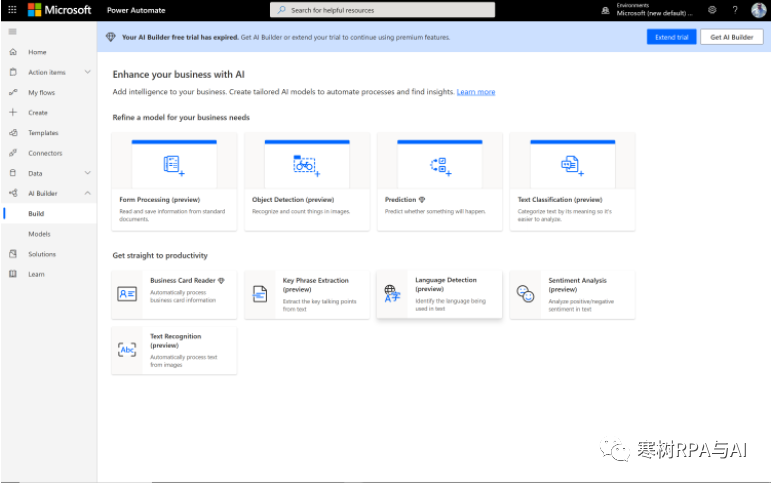Image resolution: width=772 pixels, height=483 pixels.
Task: Open the app launcher waffle icon
Action: point(12,9)
